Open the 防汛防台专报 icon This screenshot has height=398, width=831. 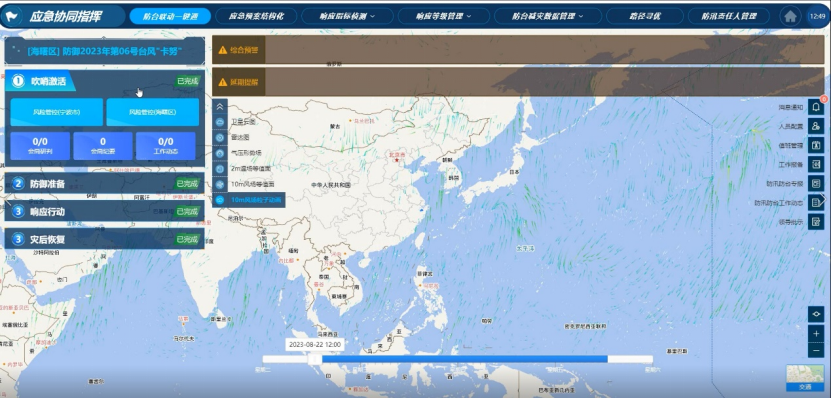[x=816, y=183]
